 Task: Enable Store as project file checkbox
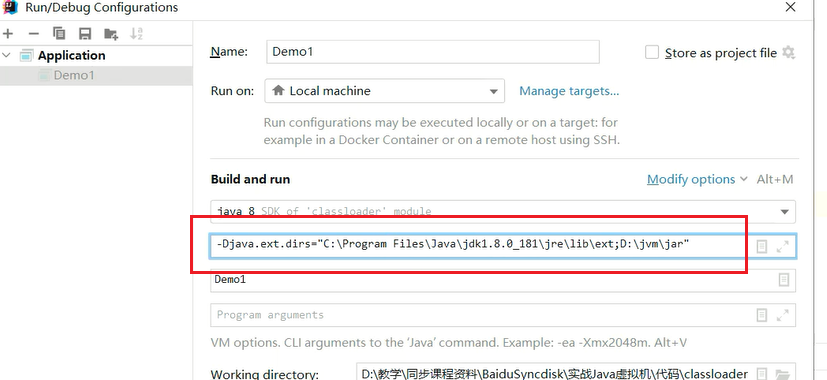tap(652, 52)
